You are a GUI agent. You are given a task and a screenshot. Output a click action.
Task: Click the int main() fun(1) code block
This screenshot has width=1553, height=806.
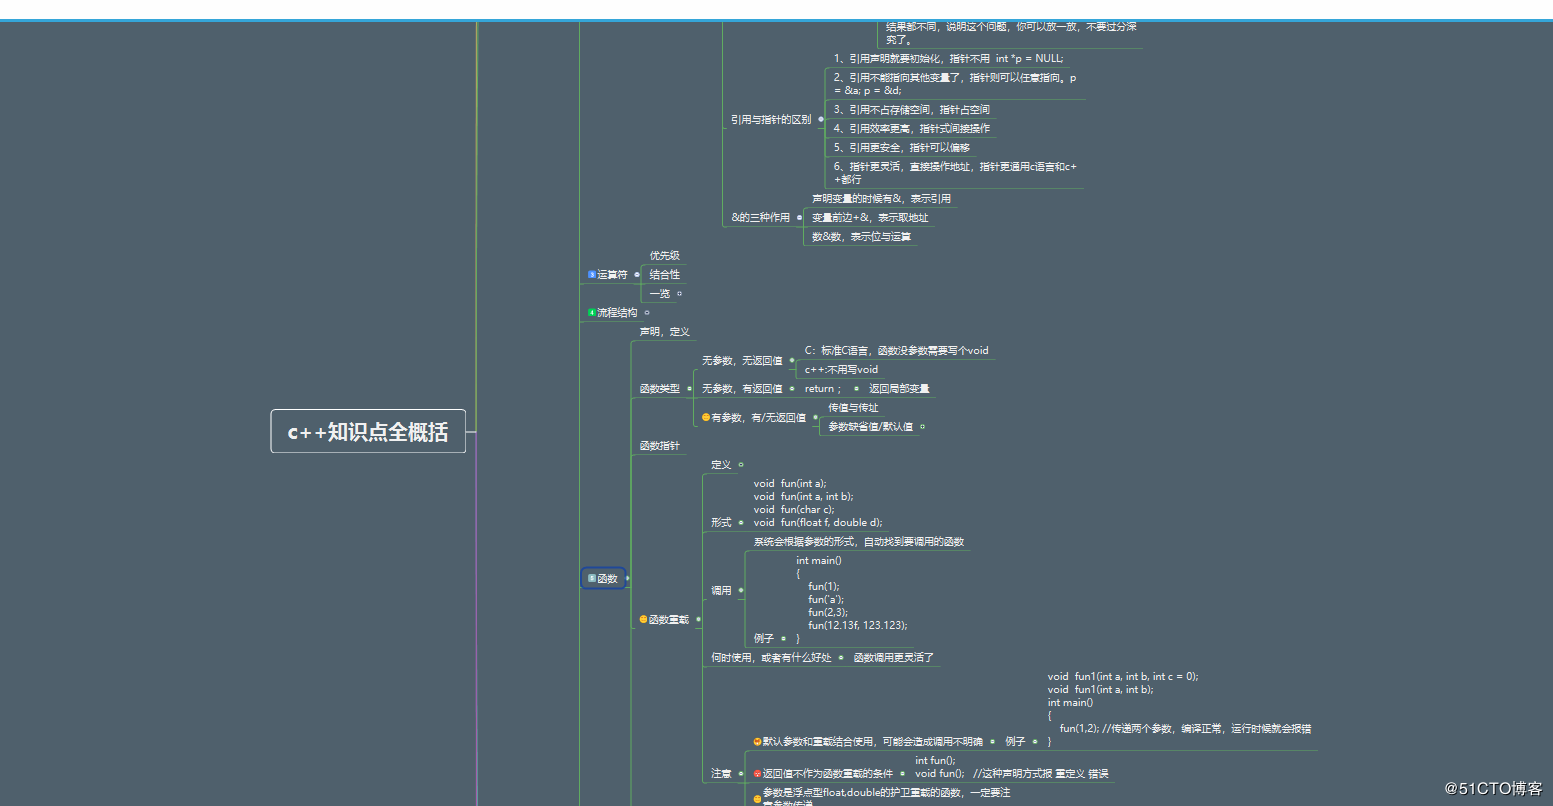click(x=852, y=598)
